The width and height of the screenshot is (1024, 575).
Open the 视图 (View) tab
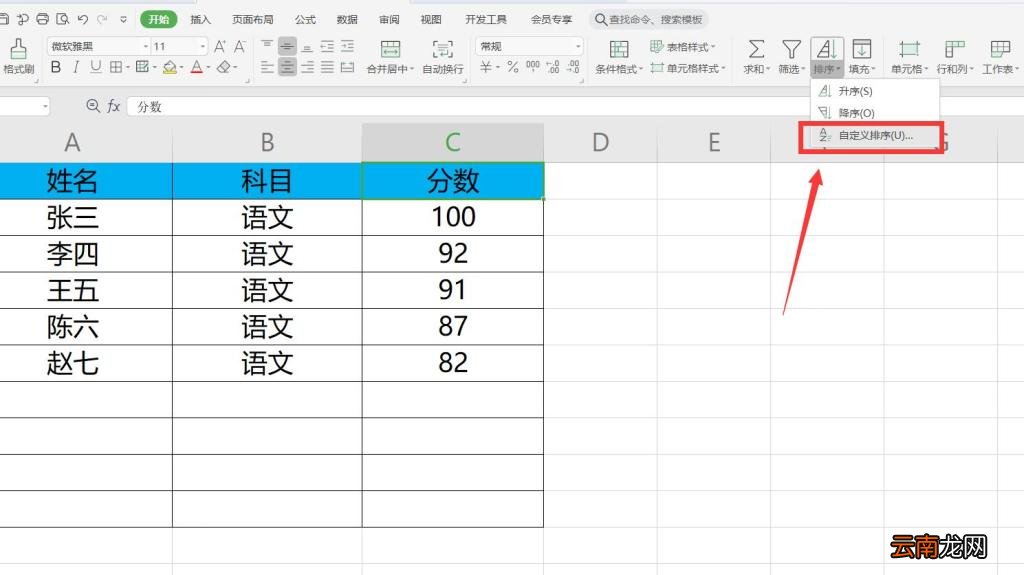[x=431, y=20]
